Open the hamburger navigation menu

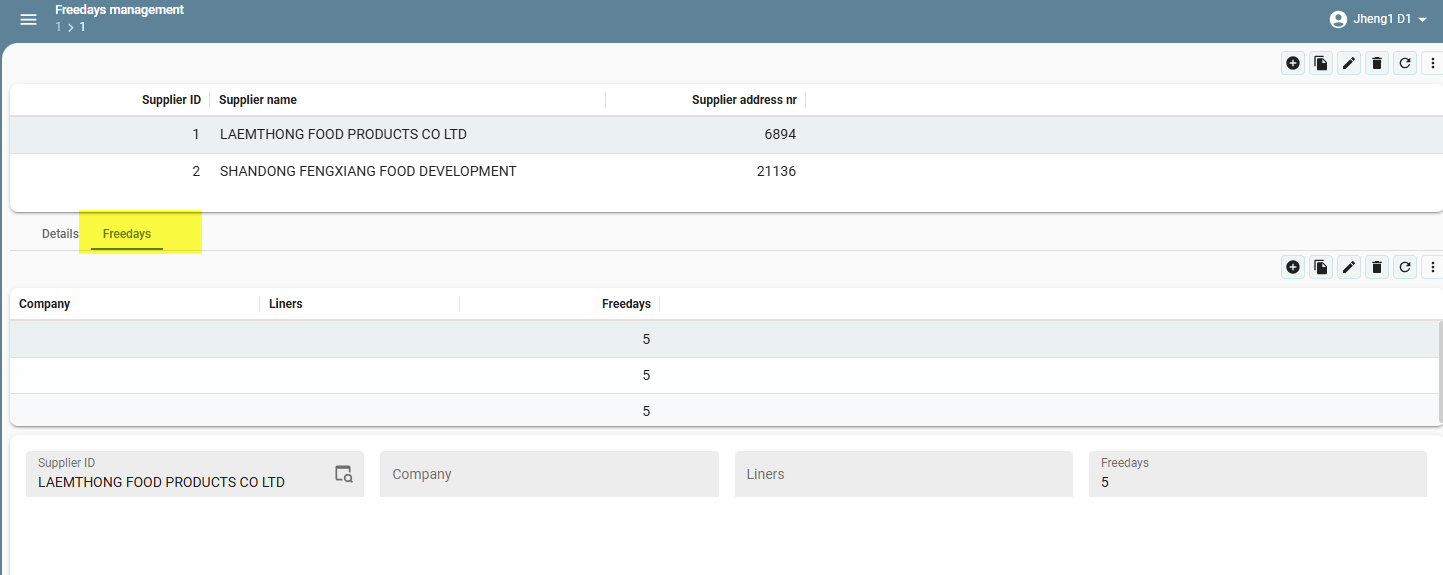point(28,20)
